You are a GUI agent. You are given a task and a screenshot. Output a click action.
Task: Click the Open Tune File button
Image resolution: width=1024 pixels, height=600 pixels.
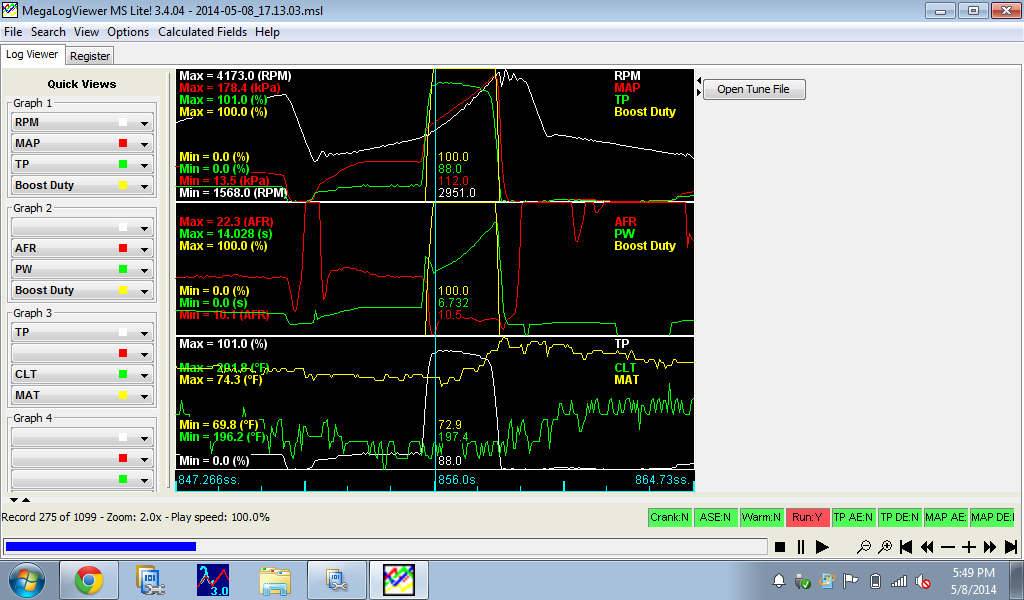[753, 89]
